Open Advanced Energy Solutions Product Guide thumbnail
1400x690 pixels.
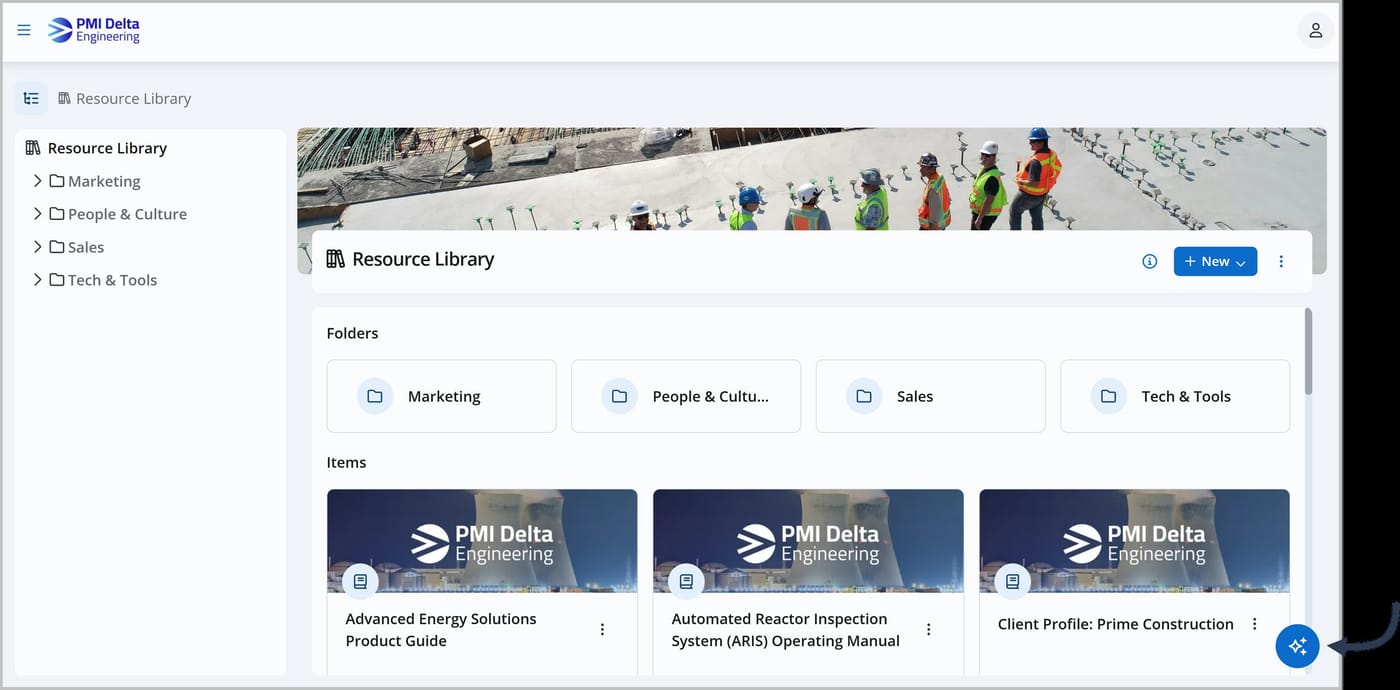(482, 541)
